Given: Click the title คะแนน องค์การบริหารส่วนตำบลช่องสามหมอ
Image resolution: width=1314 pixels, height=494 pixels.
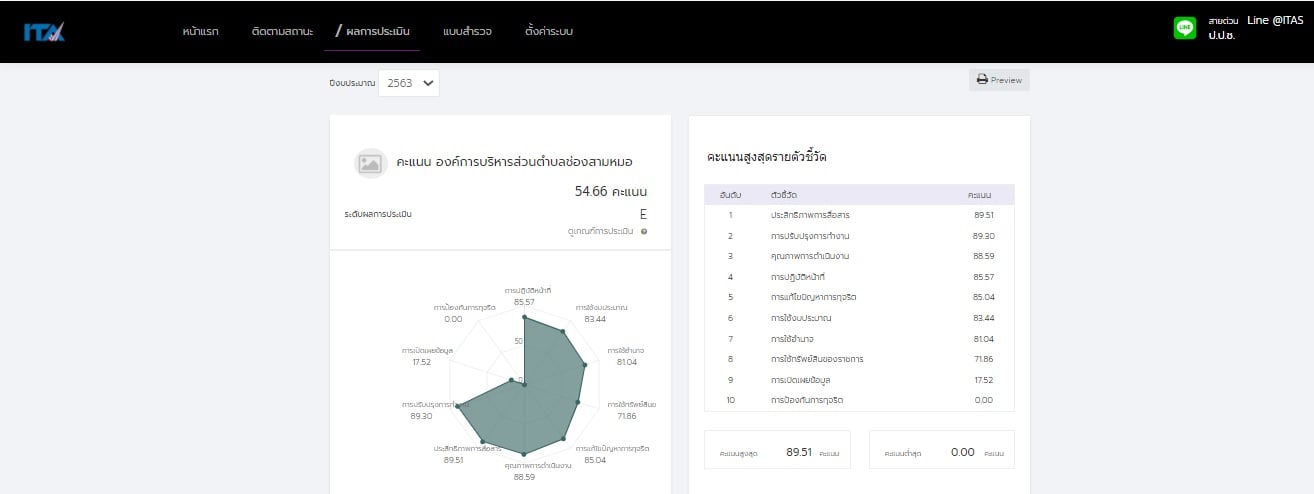Looking at the screenshot, I should click(x=514, y=162).
